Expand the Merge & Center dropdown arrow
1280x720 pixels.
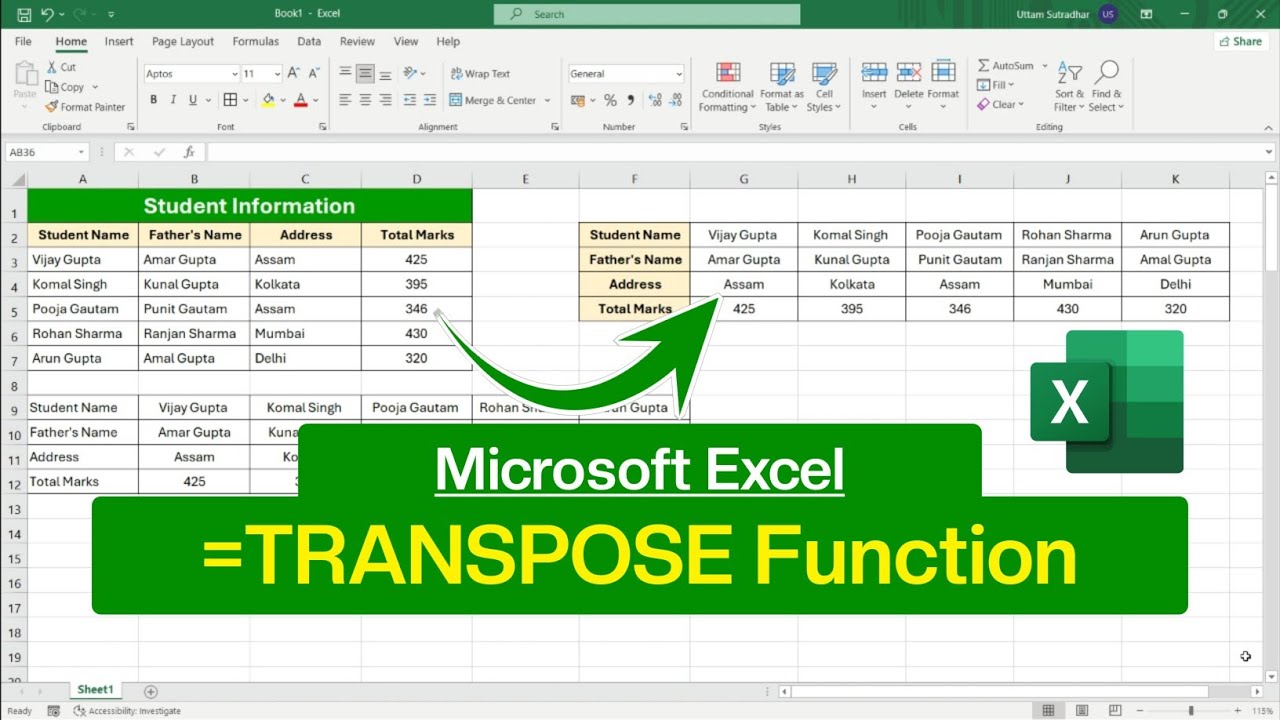[547, 100]
